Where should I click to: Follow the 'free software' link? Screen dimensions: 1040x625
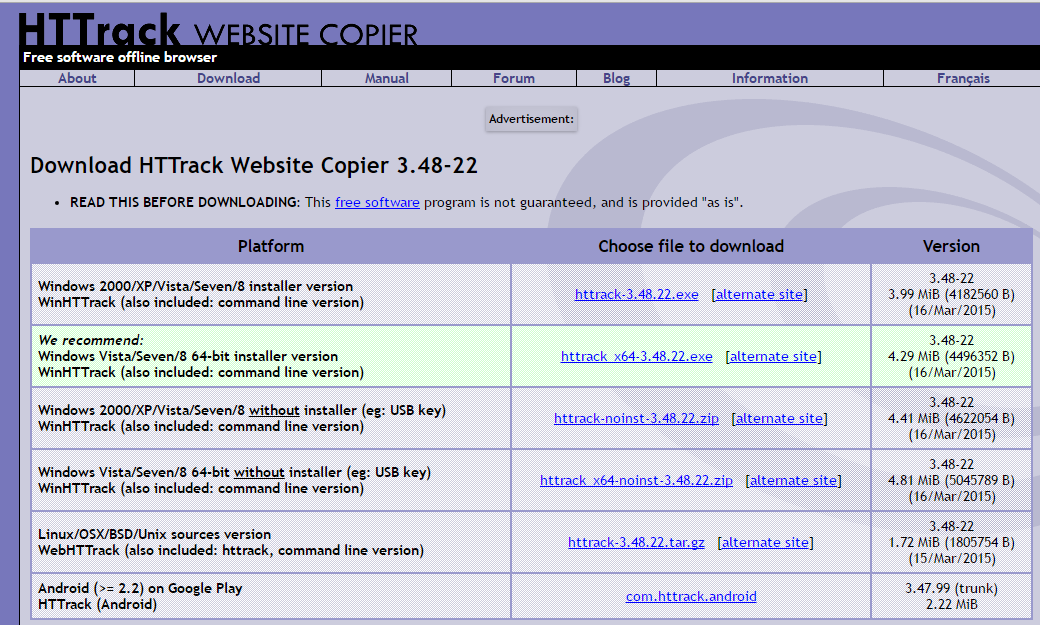tap(377, 202)
